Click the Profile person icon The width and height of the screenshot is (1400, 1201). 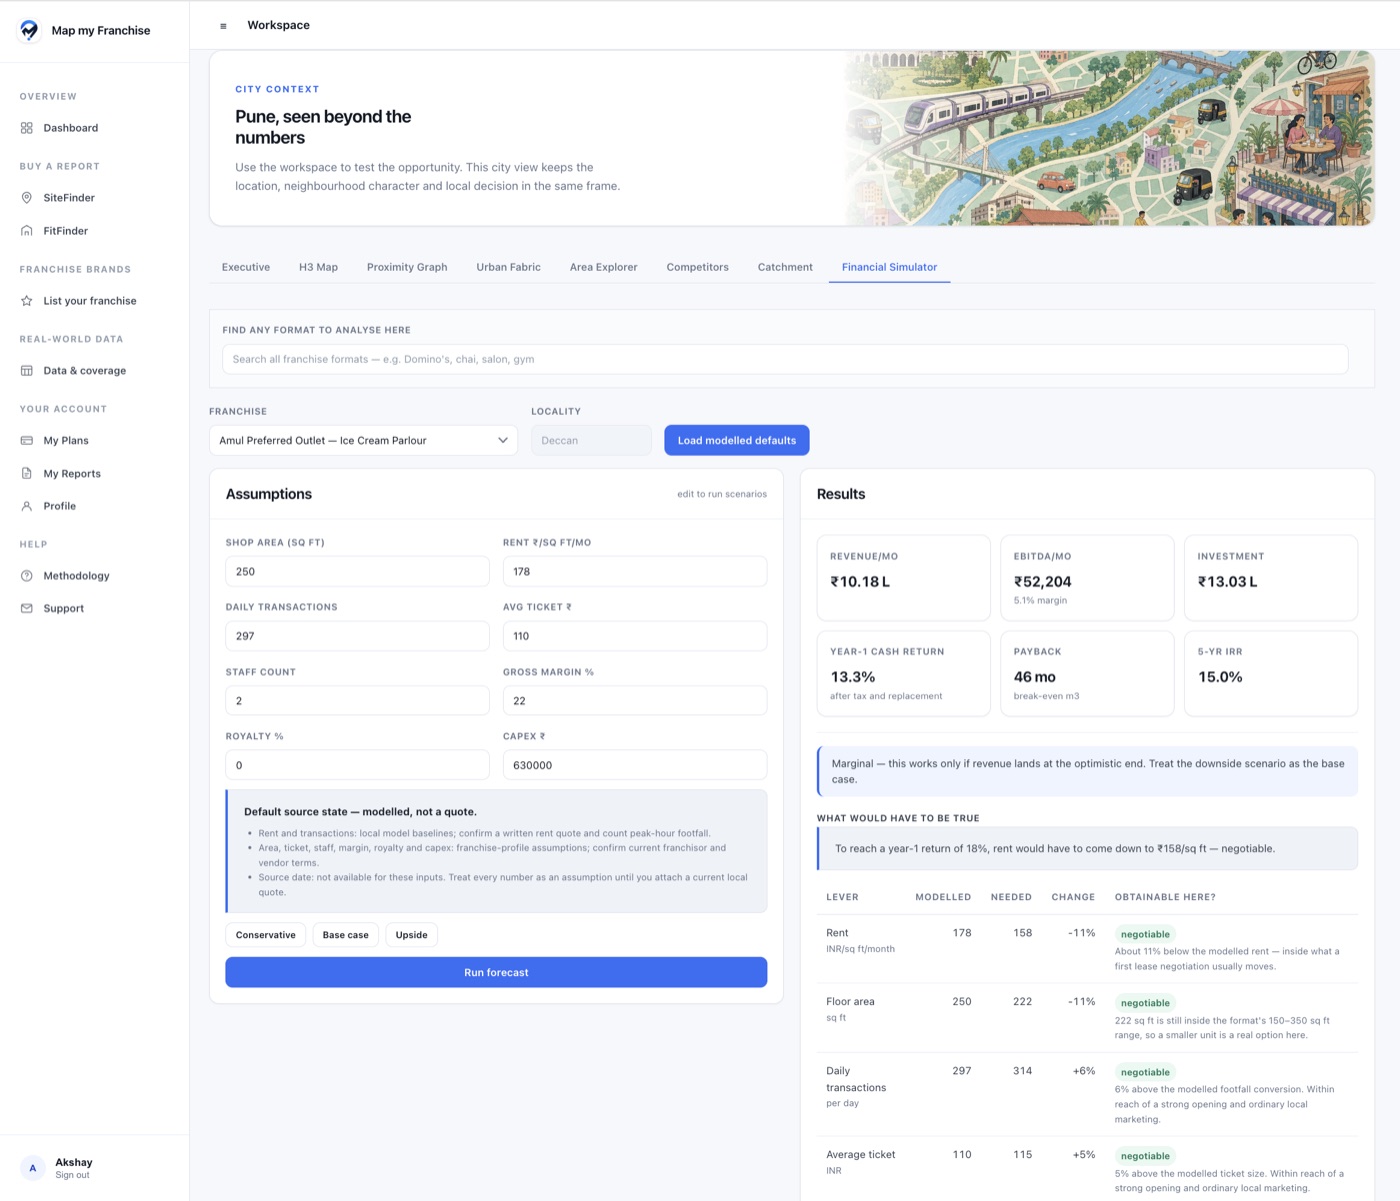coord(27,506)
